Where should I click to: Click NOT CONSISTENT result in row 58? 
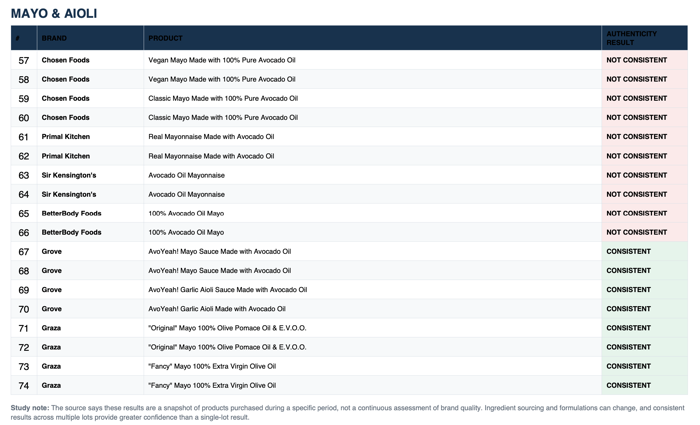pyautogui.click(x=636, y=79)
